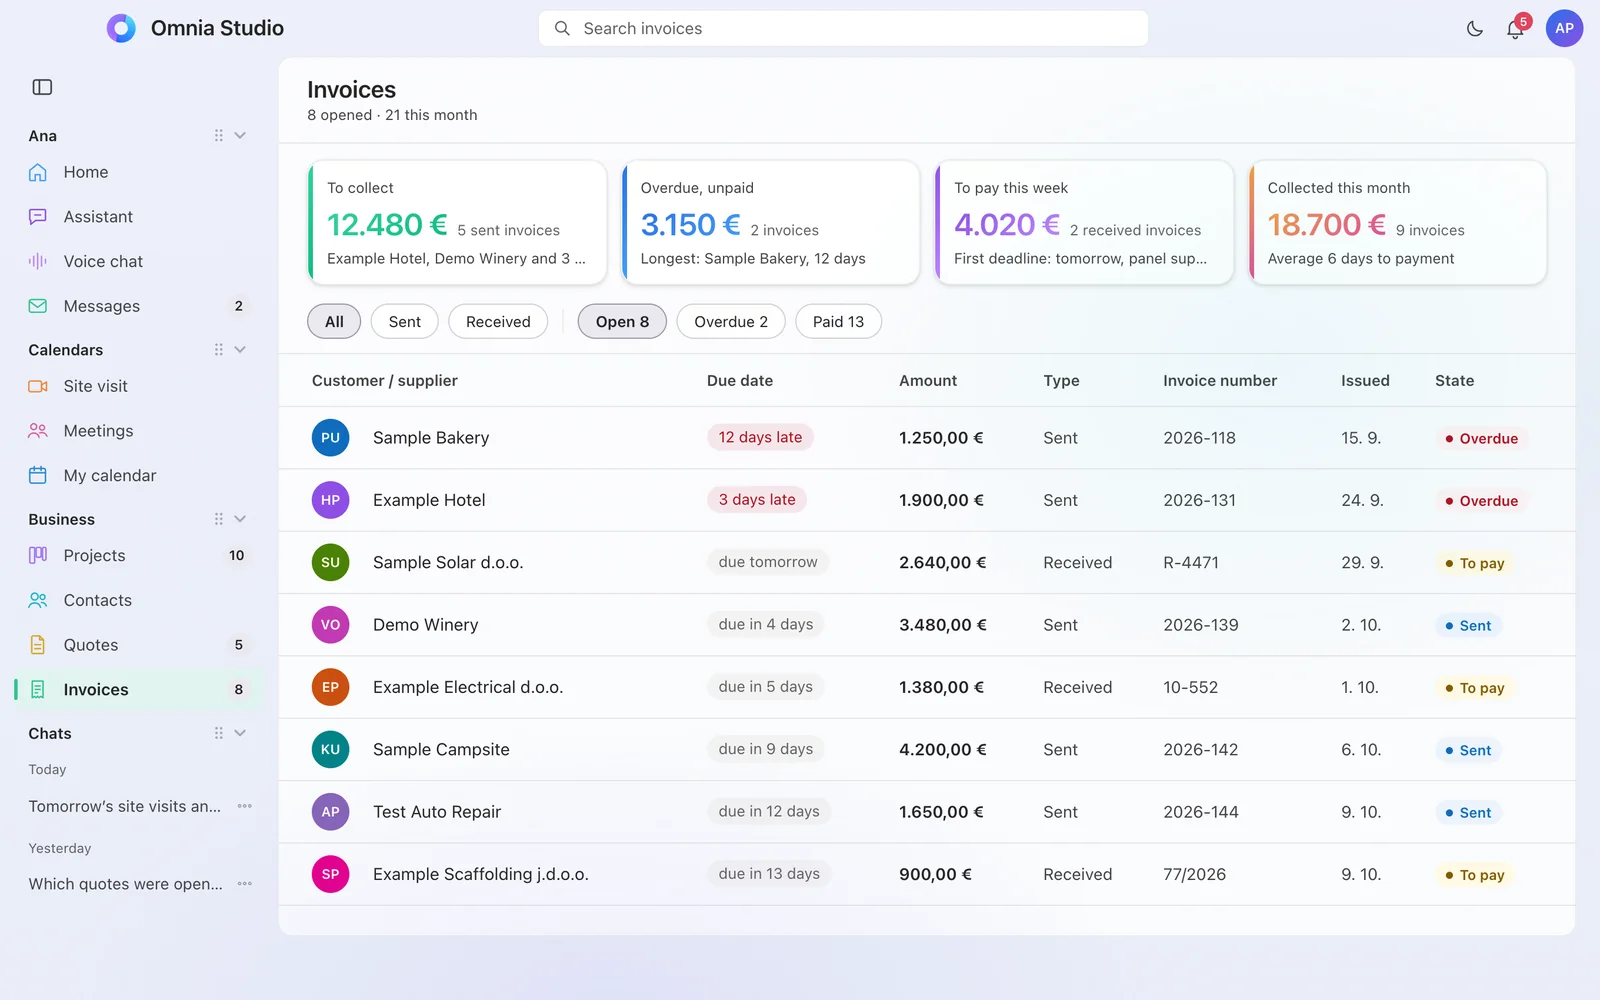The image size is (1600, 1000).
Task: Toggle the sidebar panel icon
Action: click(42, 87)
